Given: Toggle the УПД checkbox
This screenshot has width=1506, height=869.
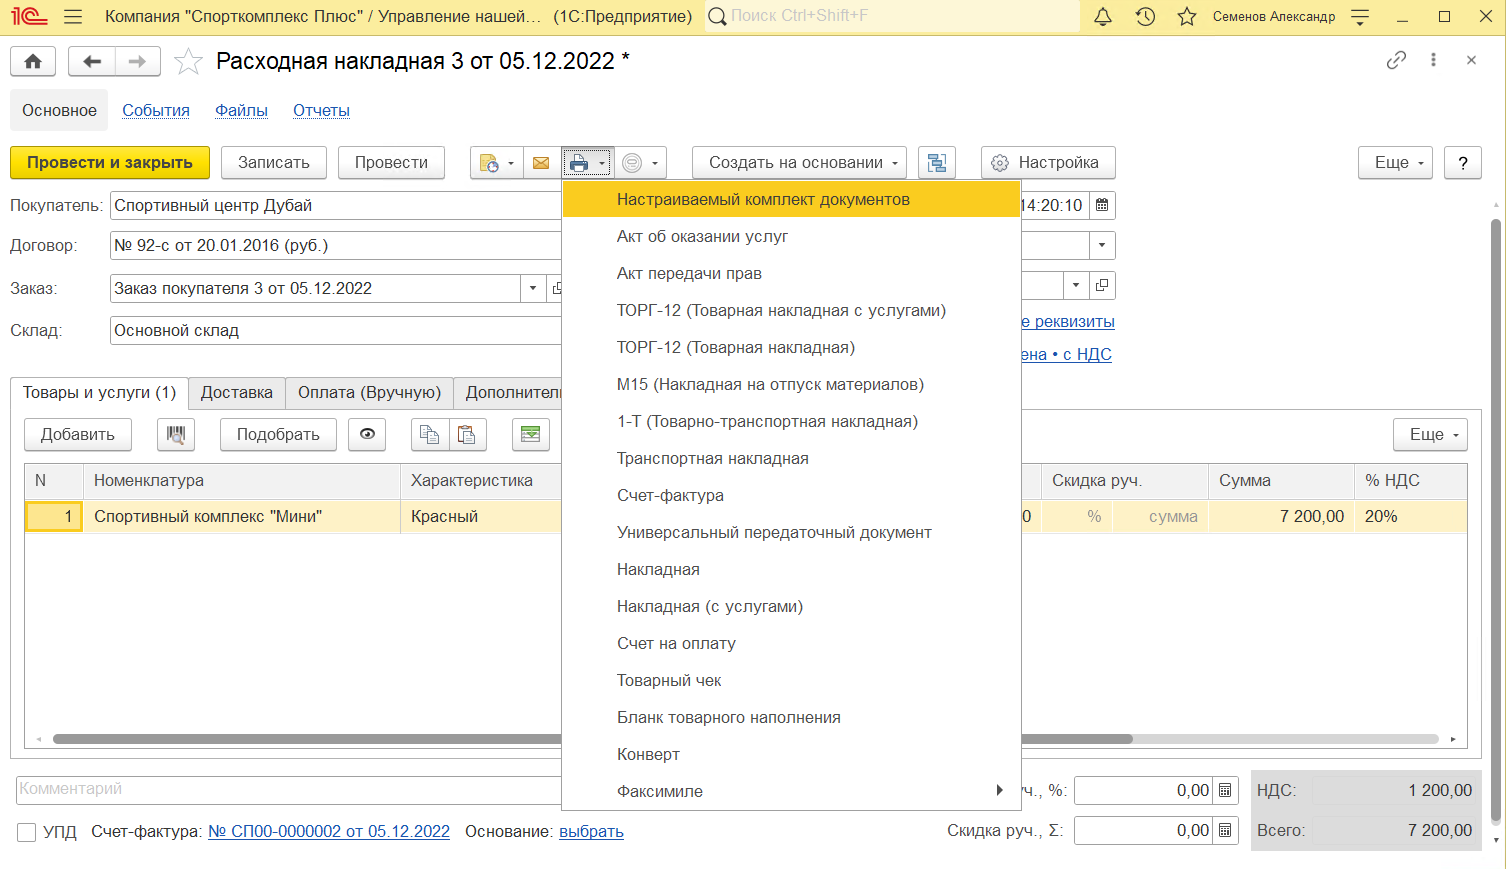Looking at the screenshot, I should (27, 832).
